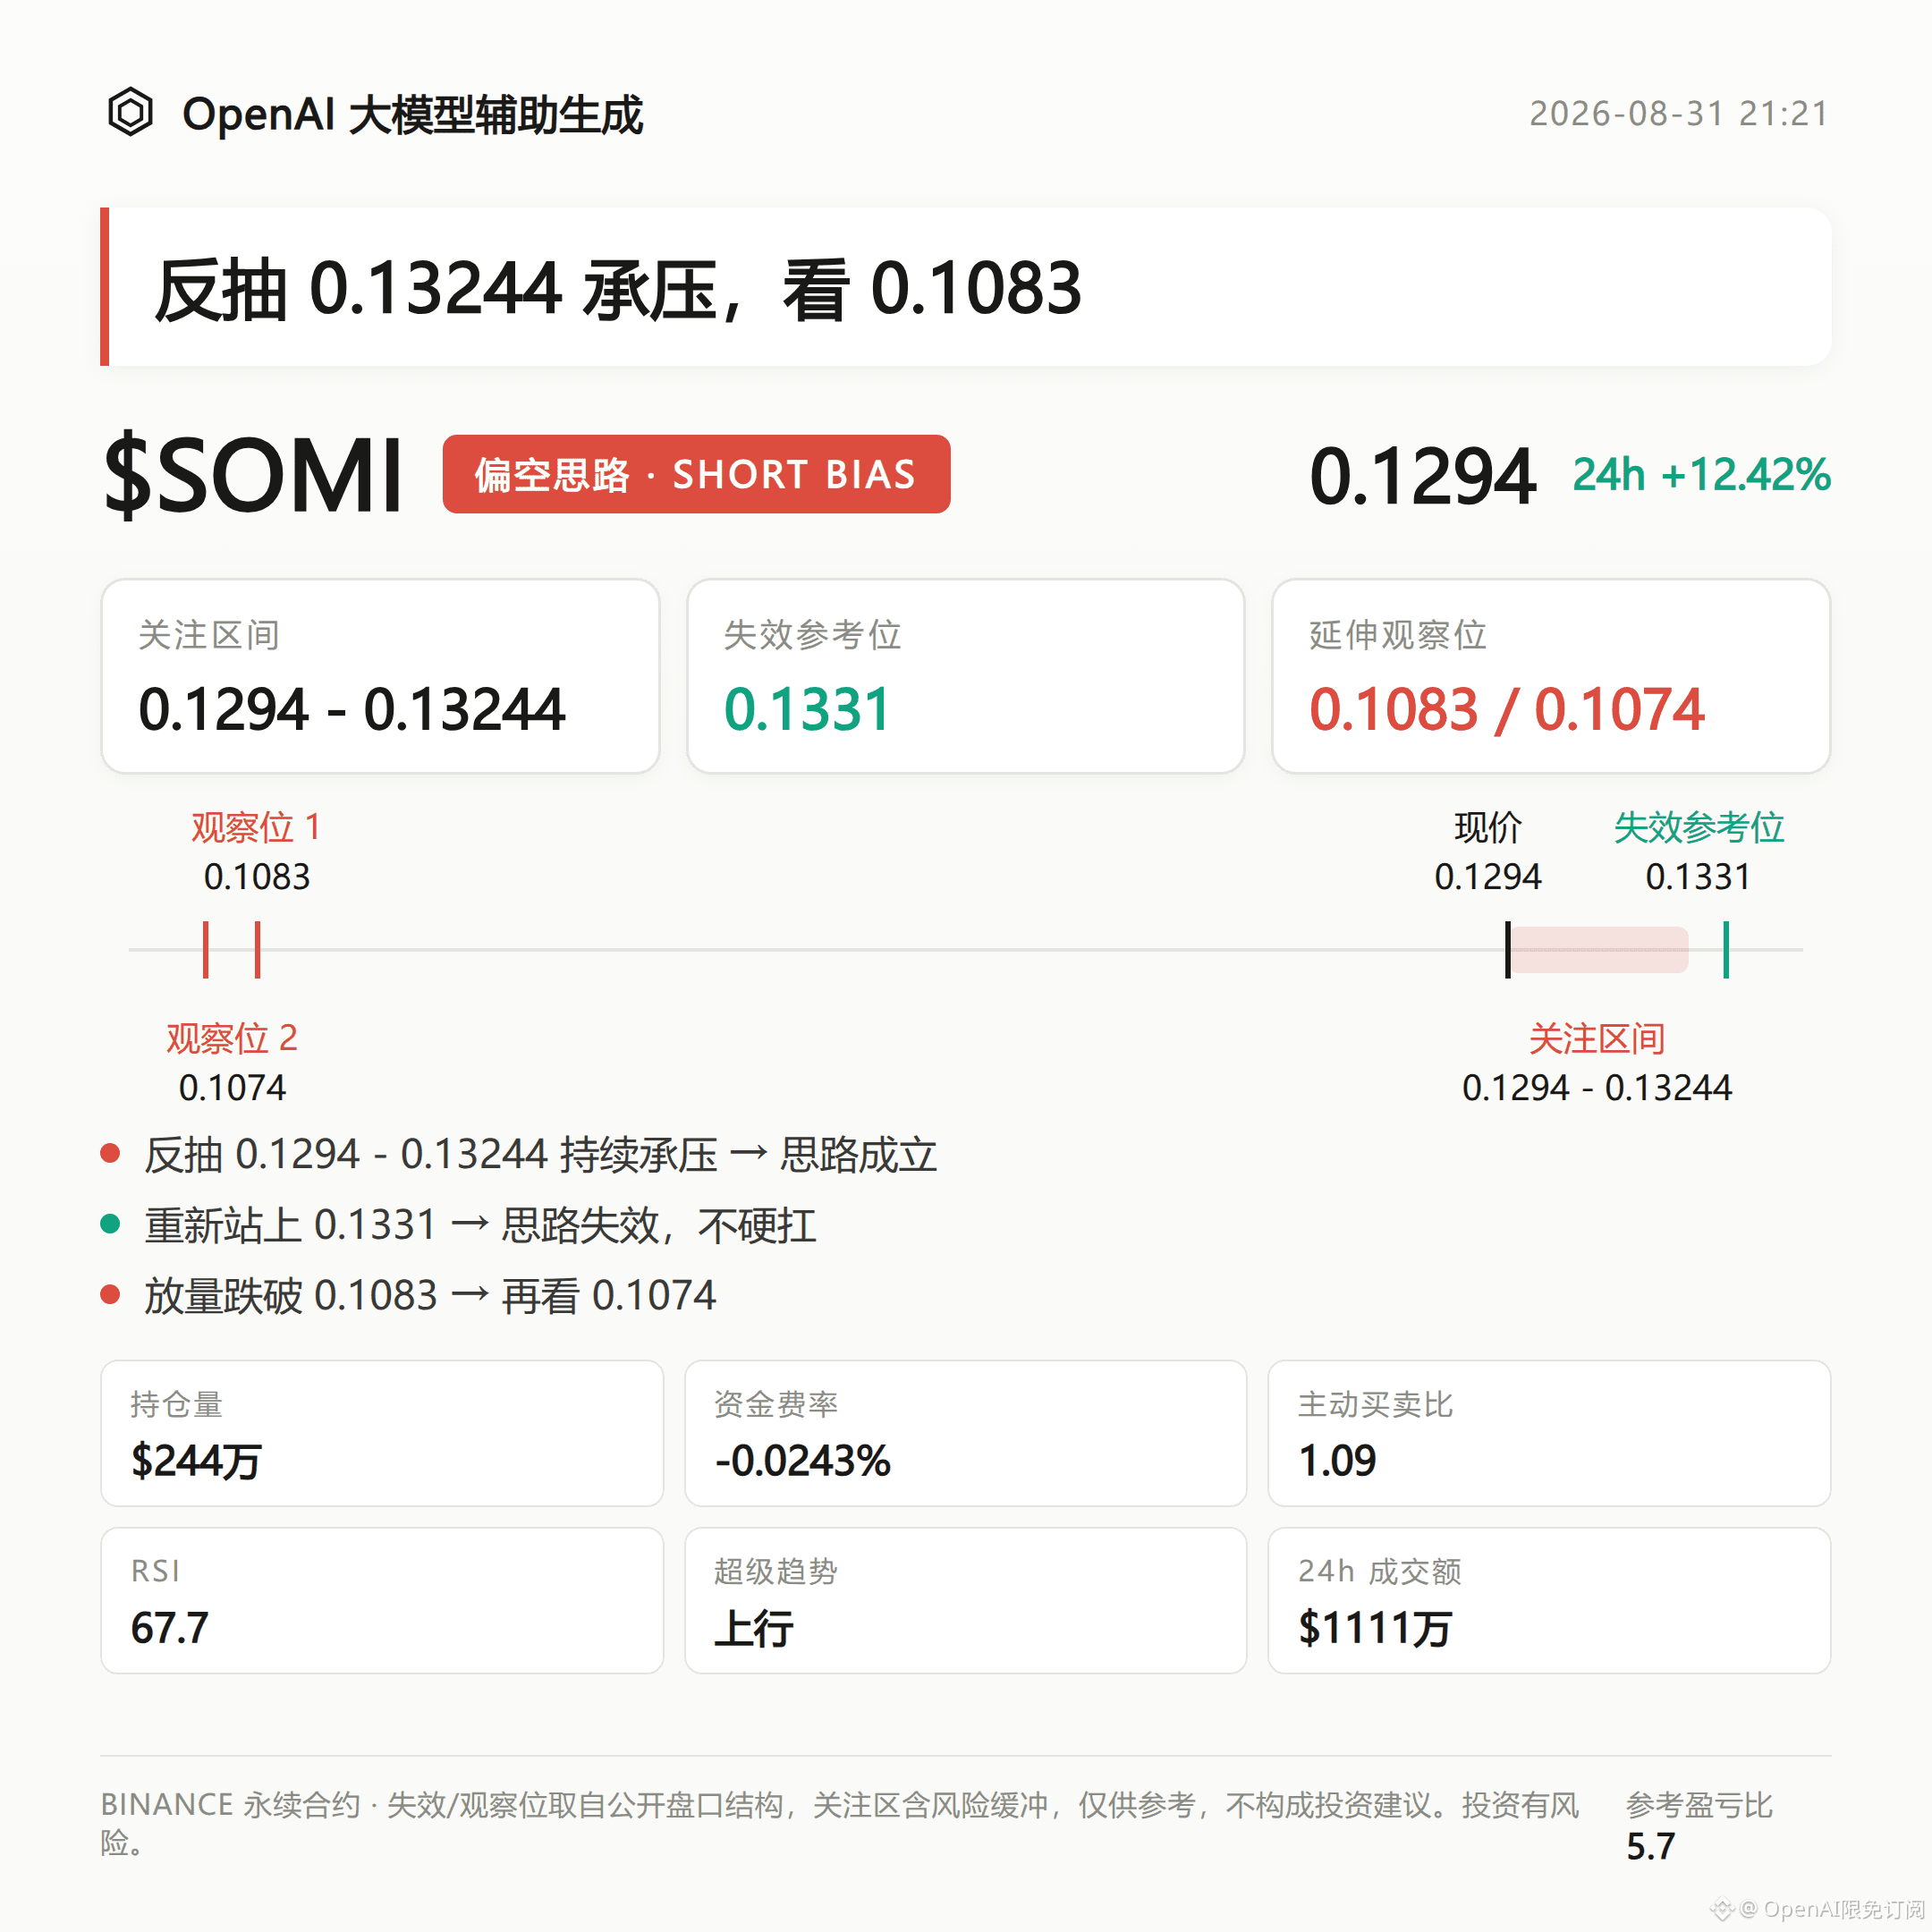Screen dimensions: 1932x1932
Task: Open the 24h 成交额 card showing $1111万
Action: [x=1549, y=1600]
